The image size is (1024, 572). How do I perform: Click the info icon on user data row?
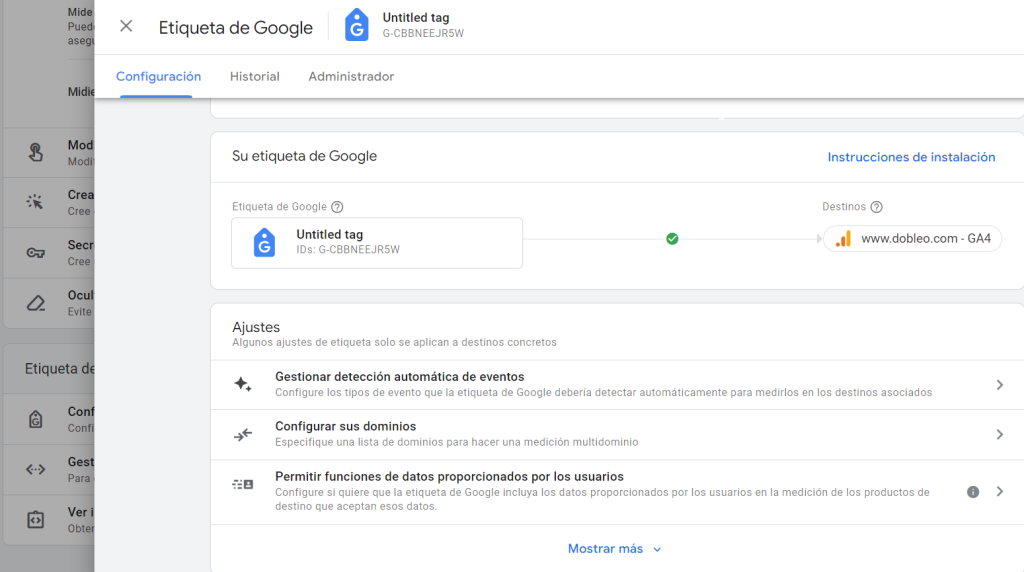pos(973,492)
